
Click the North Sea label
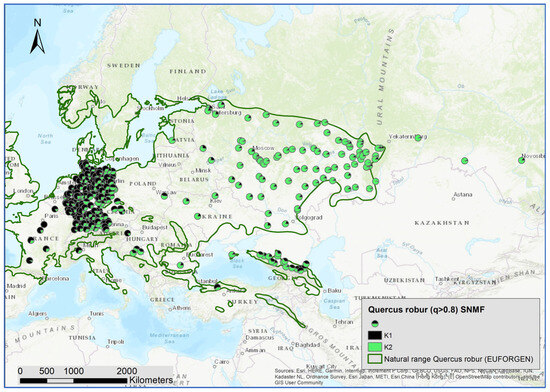click(46, 139)
